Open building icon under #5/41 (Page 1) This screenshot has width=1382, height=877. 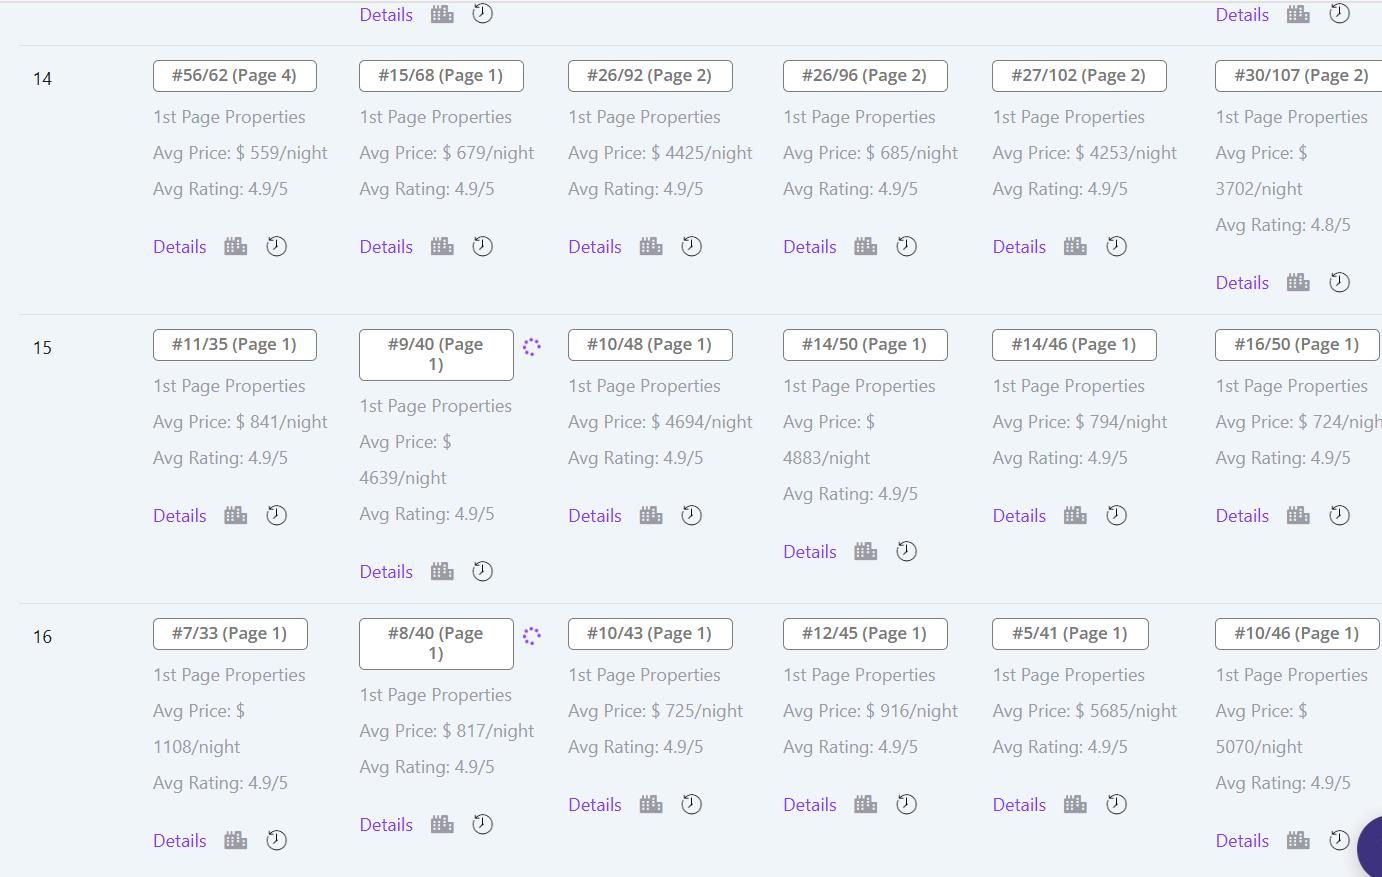[x=1075, y=804]
